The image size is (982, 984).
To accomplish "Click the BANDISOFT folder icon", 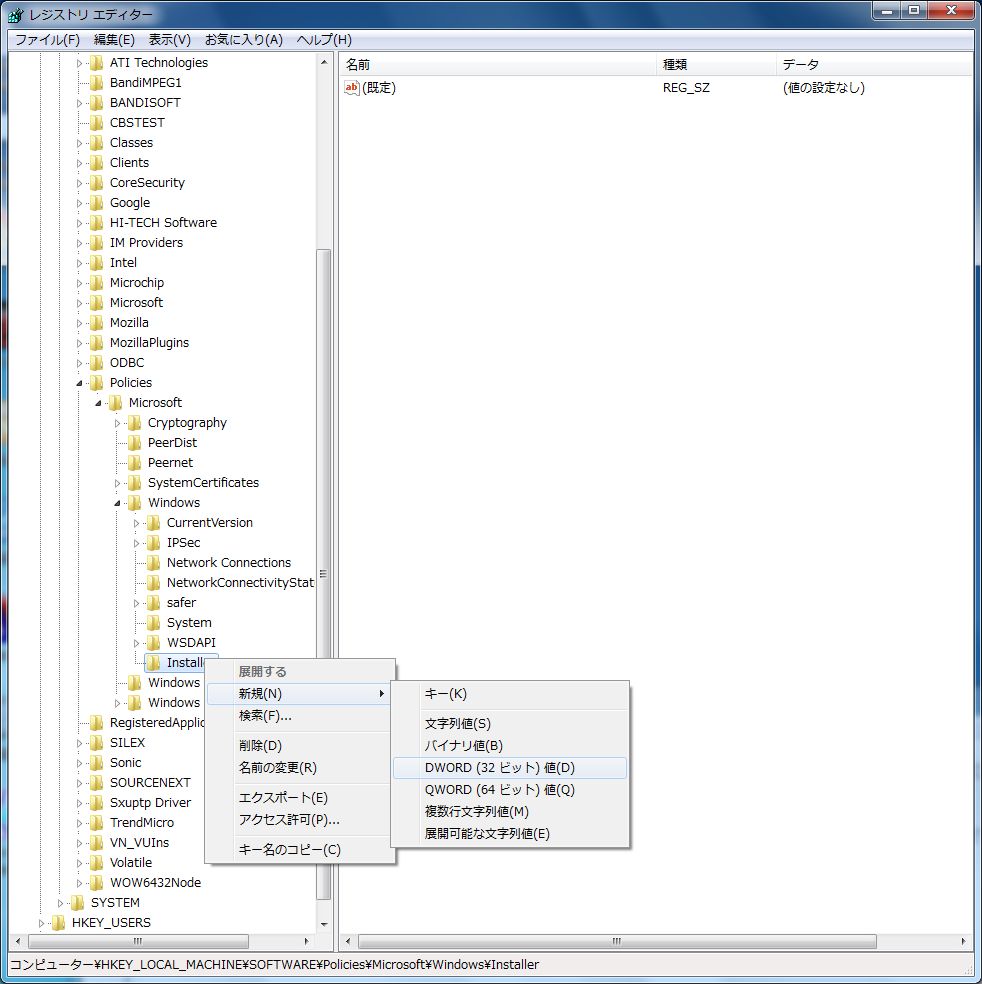I will 97,103.
